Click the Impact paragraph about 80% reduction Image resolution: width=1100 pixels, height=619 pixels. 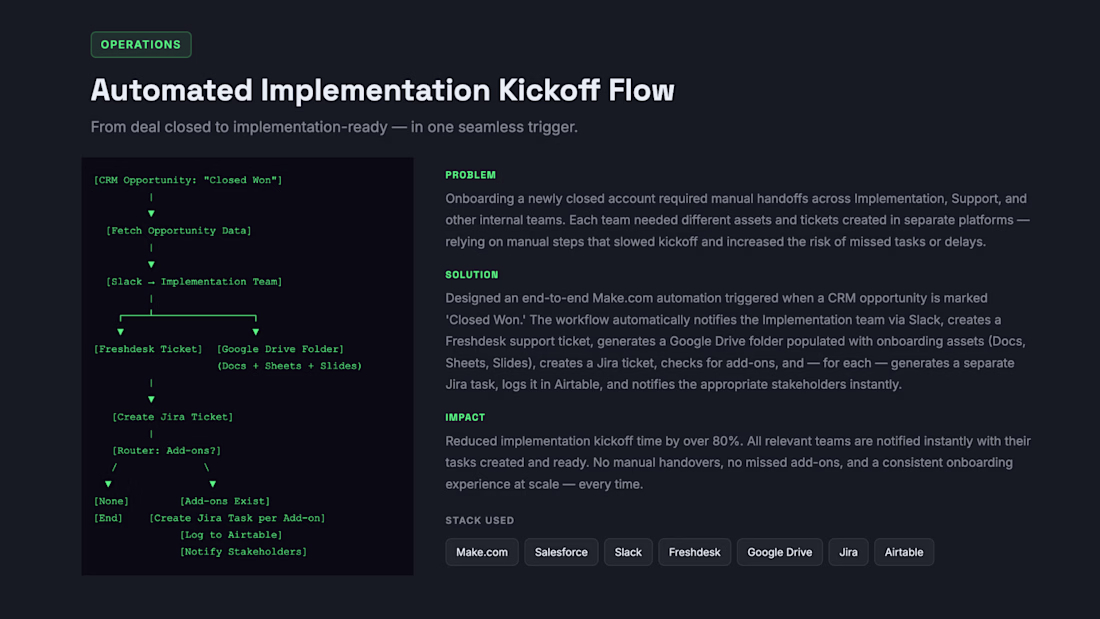pyautogui.click(x=738, y=462)
